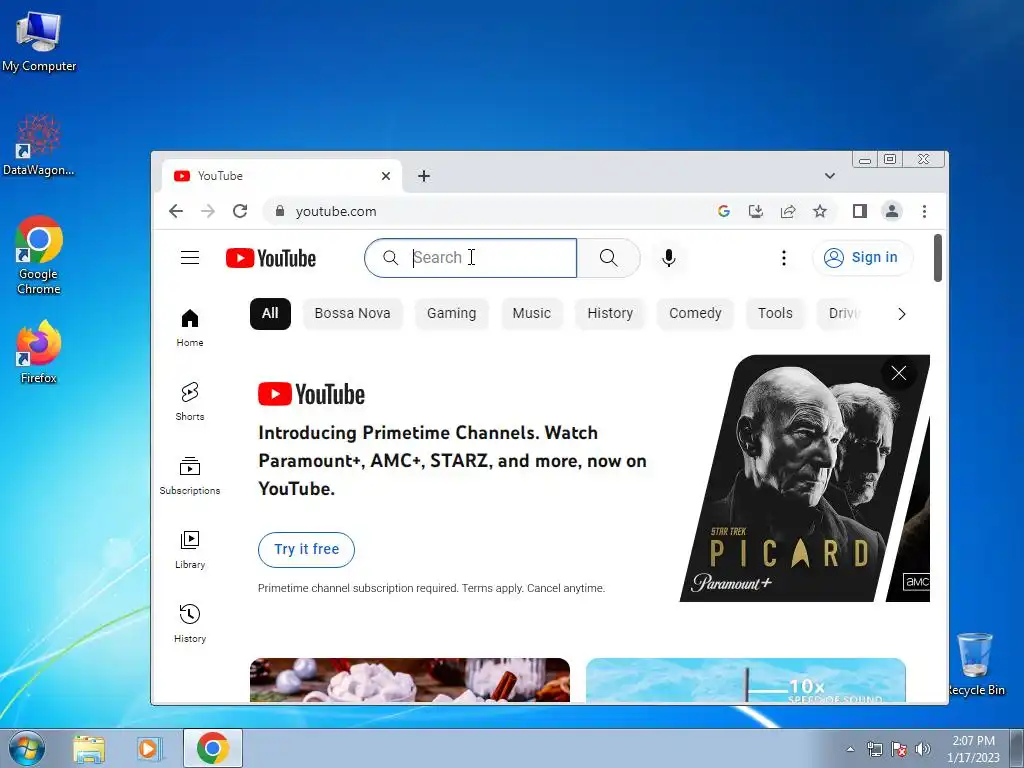
Task: Start voice search with microphone icon
Action: [669, 258]
